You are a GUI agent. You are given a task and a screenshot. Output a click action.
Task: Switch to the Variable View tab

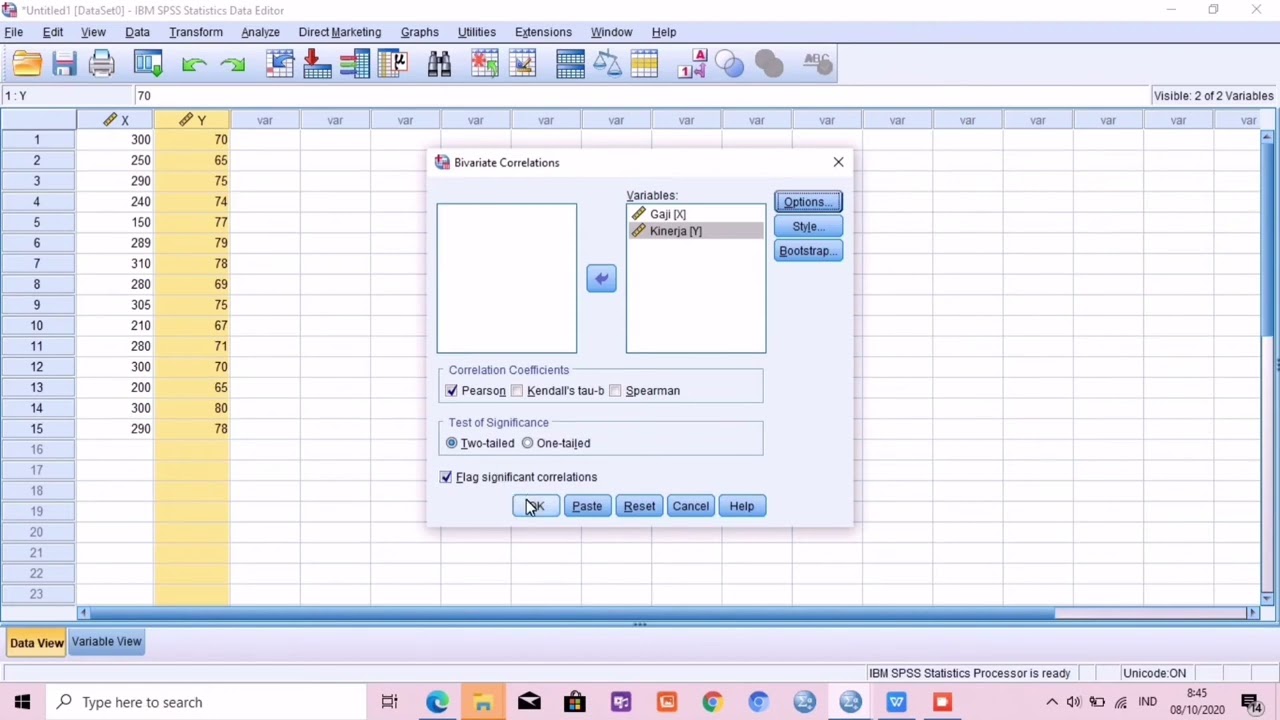point(106,642)
